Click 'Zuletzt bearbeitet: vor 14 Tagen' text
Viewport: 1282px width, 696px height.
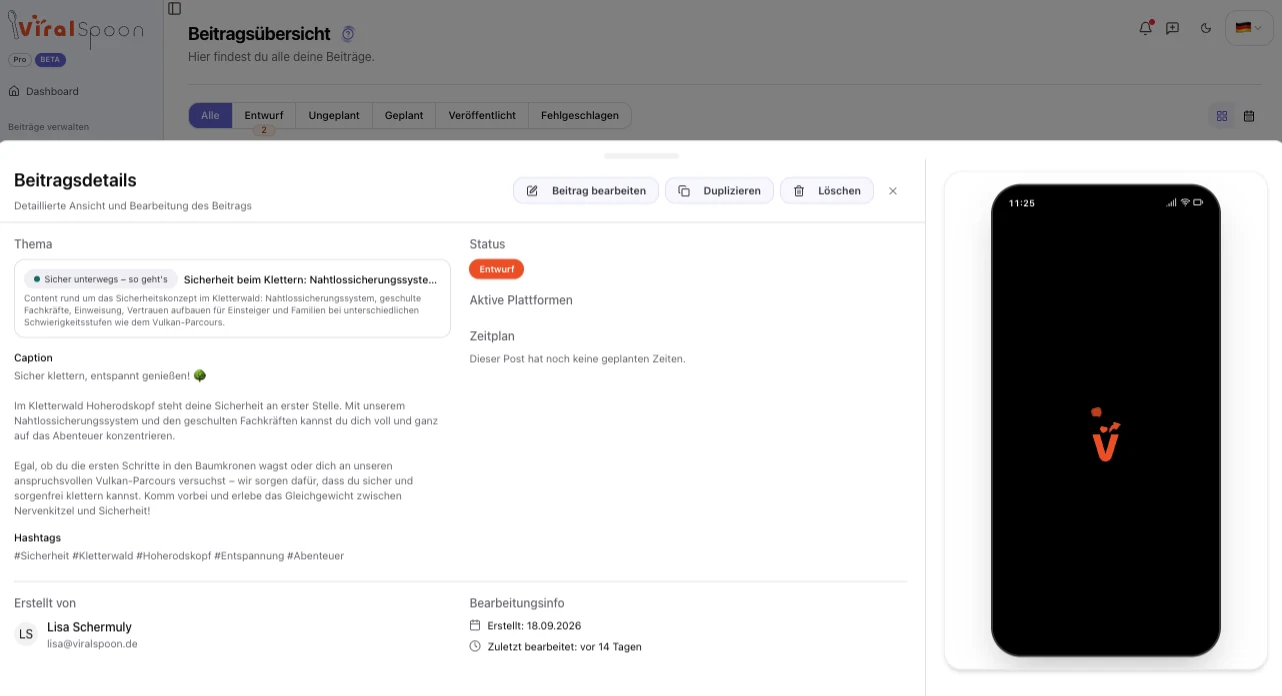click(564, 647)
